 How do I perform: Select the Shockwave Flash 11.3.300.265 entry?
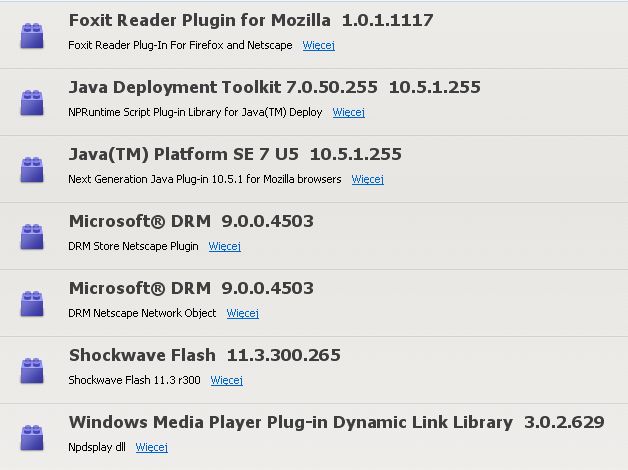click(205, 355)
